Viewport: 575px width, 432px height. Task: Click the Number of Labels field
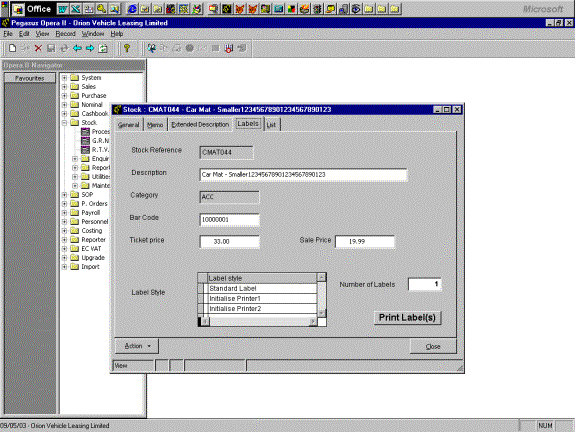point(425,284)
